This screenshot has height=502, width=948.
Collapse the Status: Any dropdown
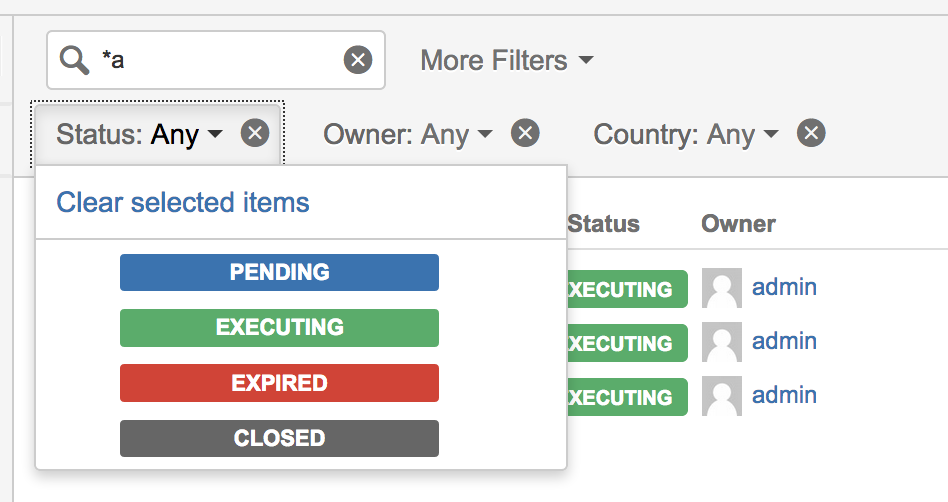point(140,134)
